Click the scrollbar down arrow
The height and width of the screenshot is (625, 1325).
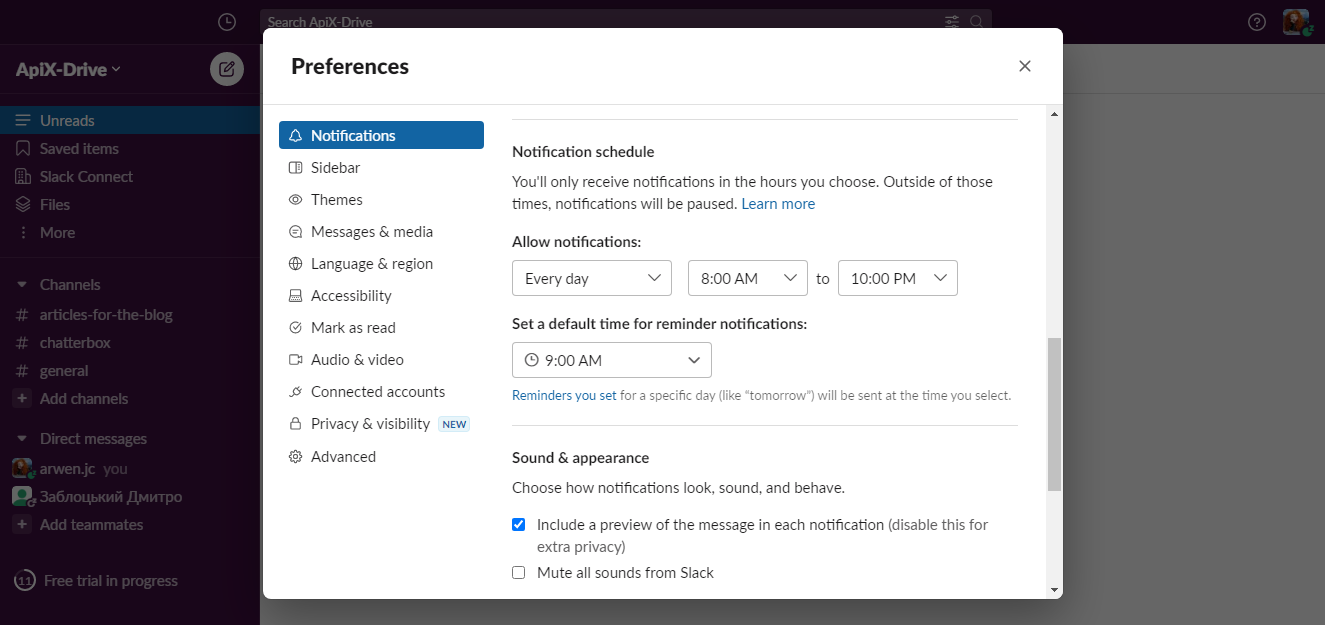1054,590
